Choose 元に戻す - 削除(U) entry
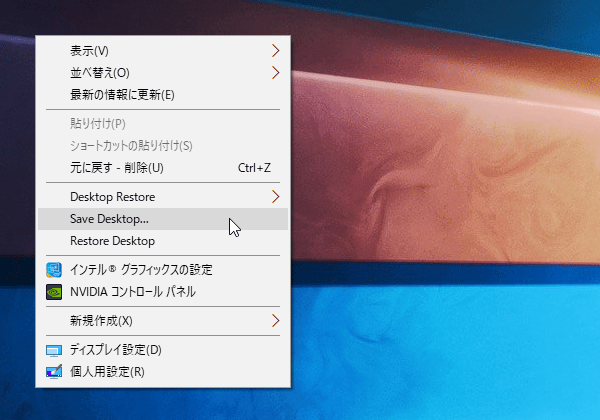 click(163, 168)
